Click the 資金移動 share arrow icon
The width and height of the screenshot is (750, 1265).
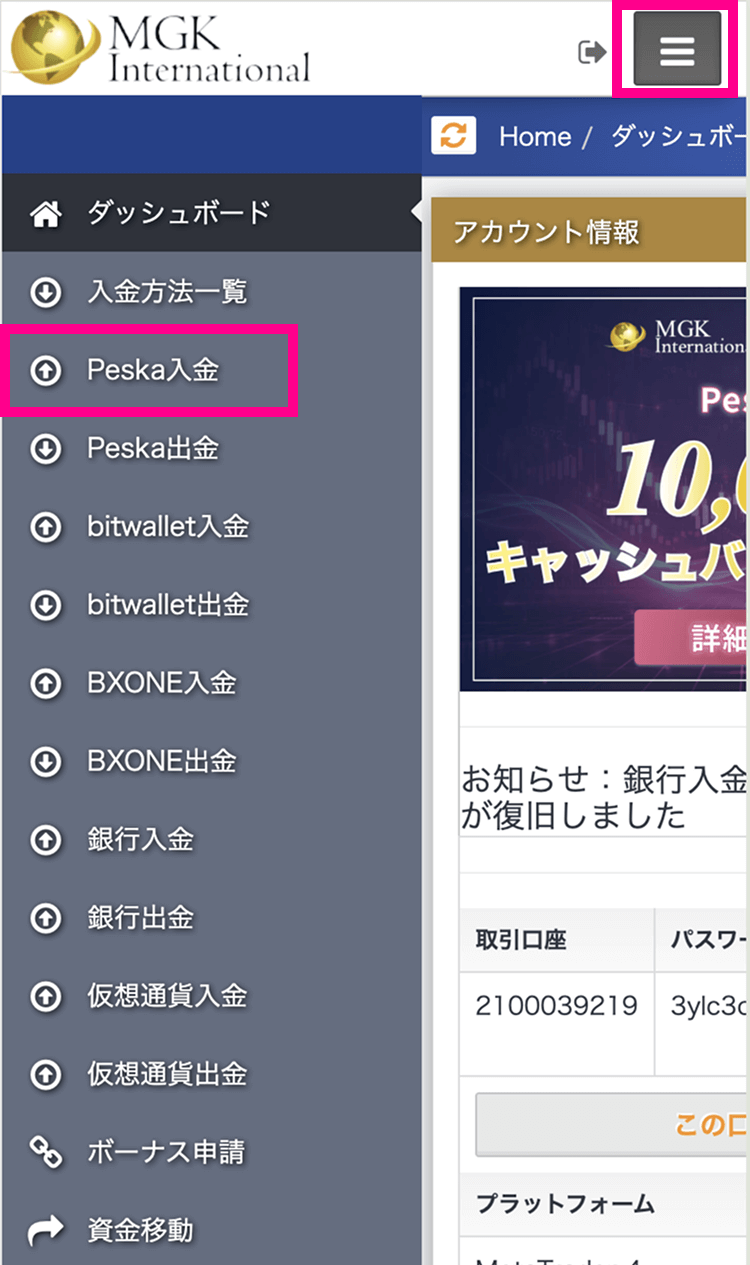point(46,1231)
